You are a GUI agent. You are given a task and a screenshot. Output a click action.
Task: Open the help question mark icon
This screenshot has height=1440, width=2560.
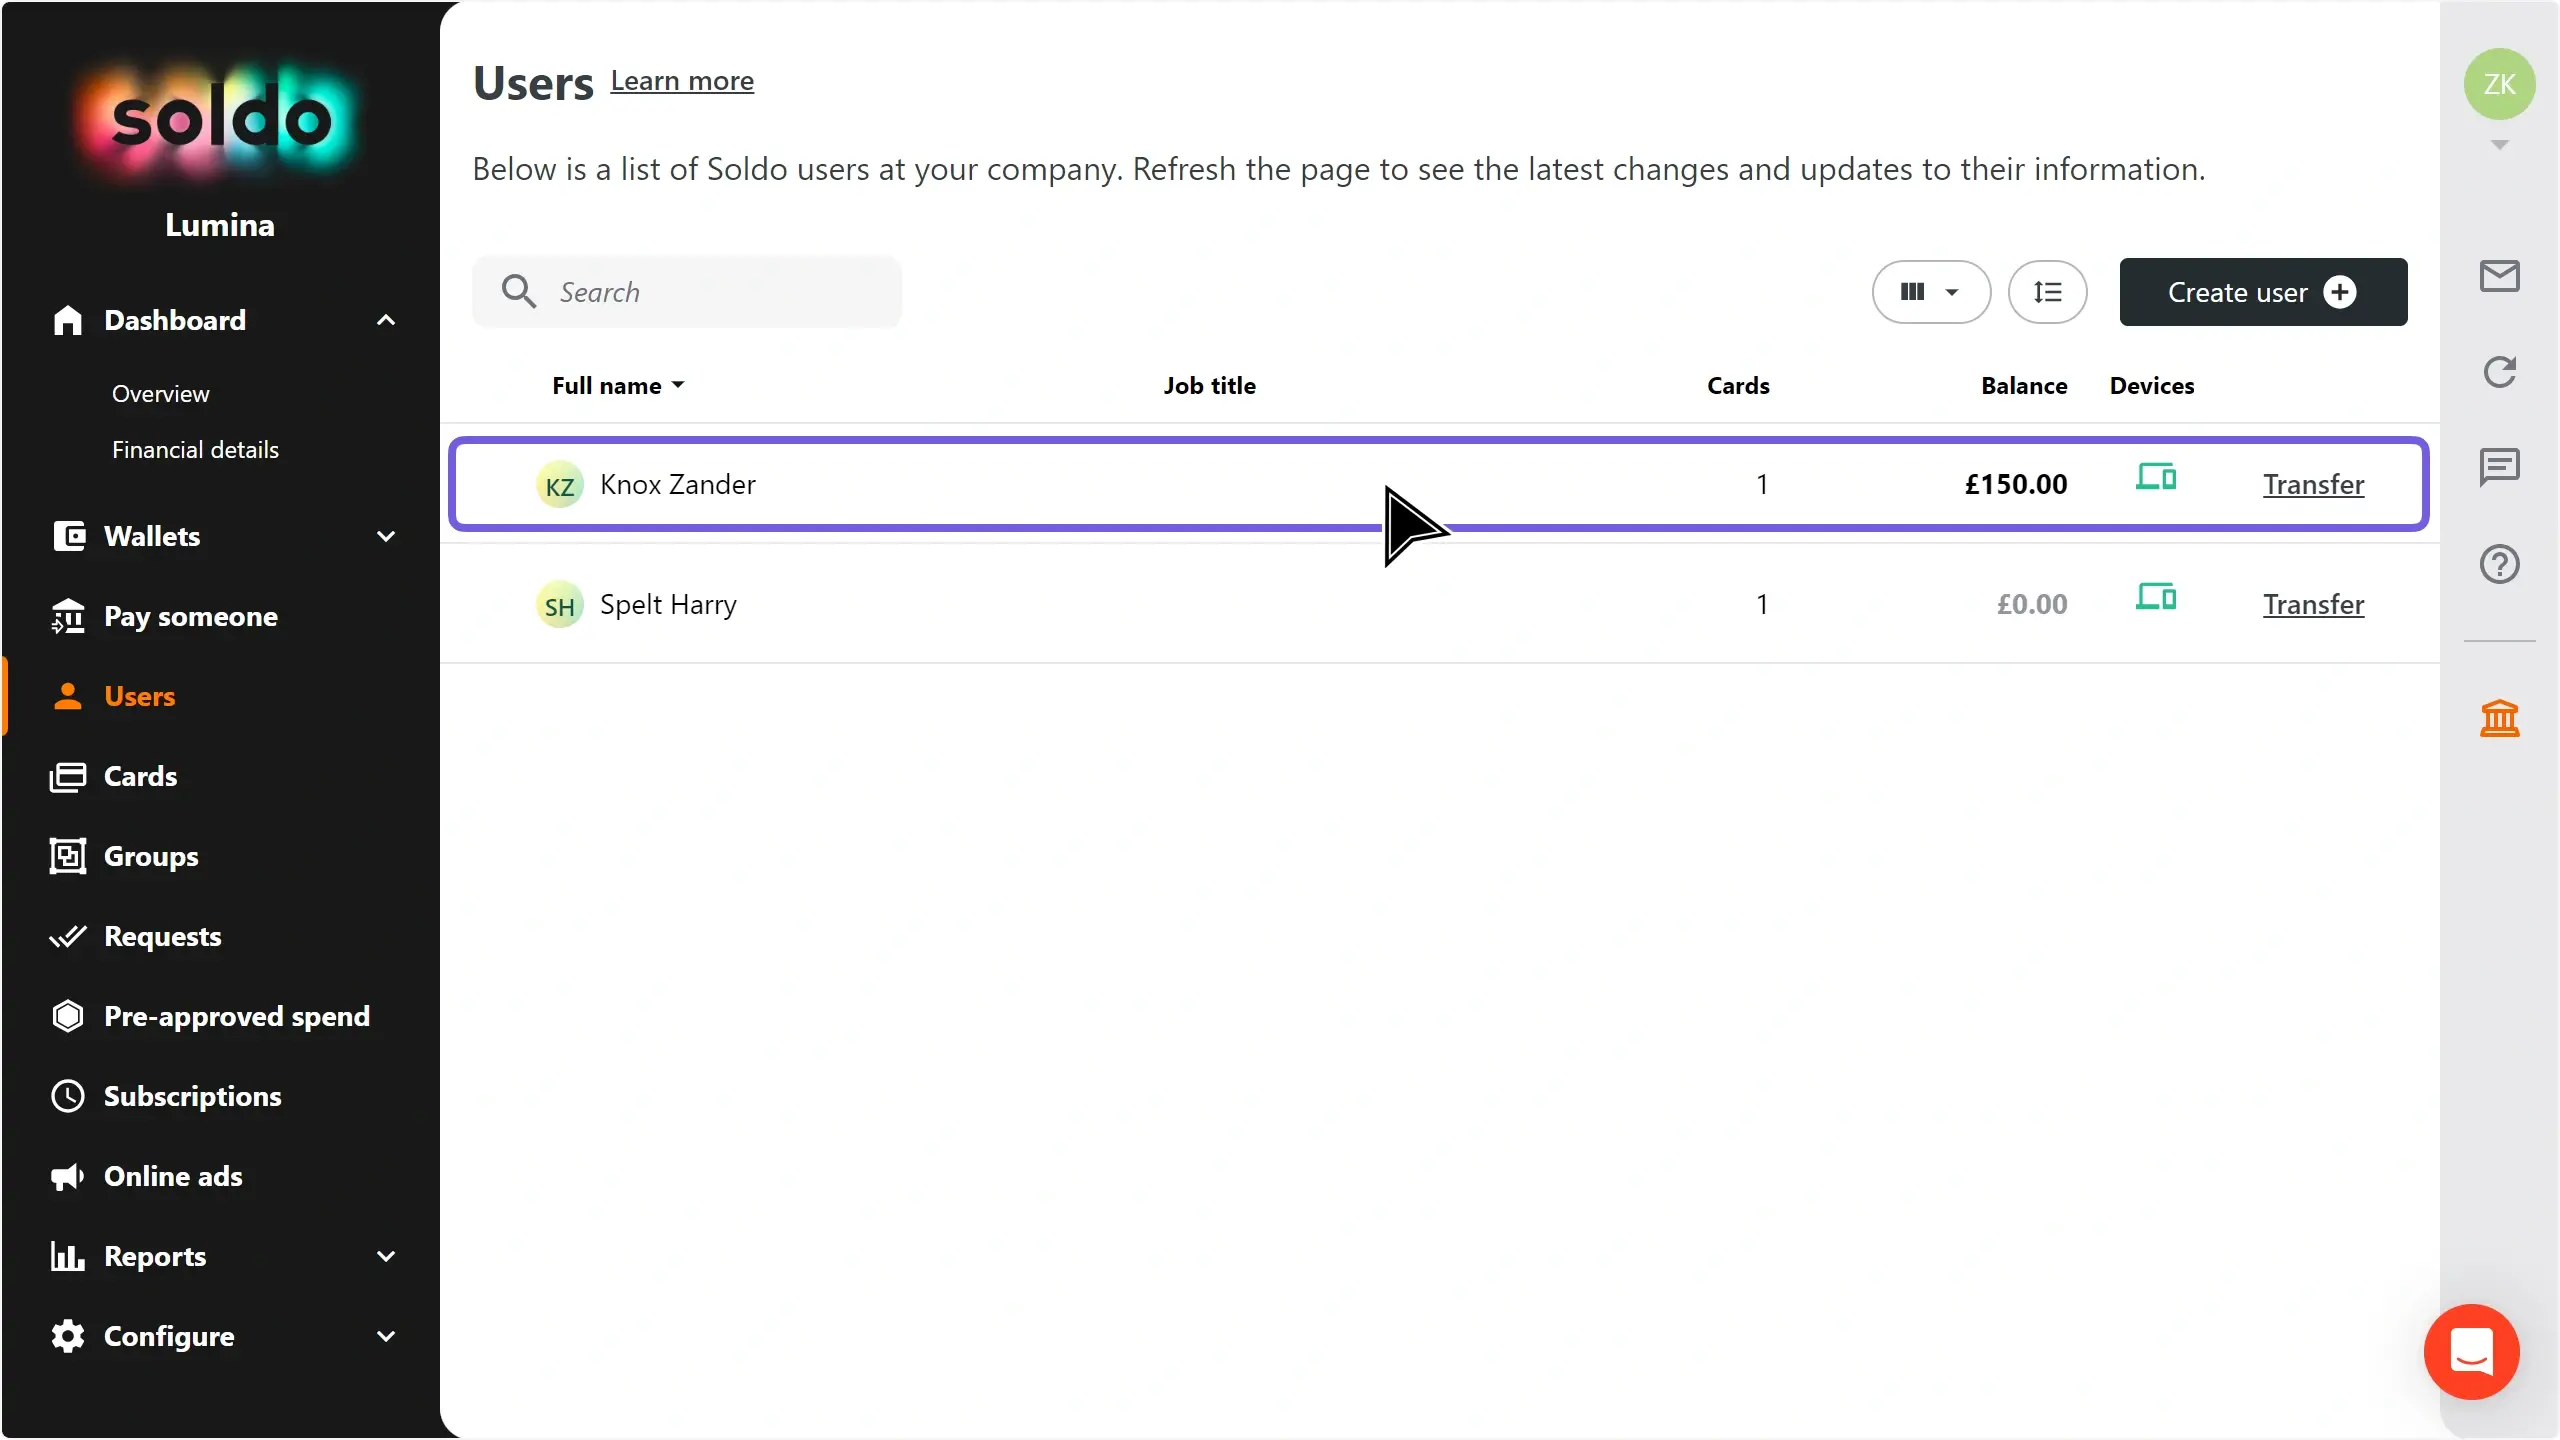click(x=2499, y=564)
